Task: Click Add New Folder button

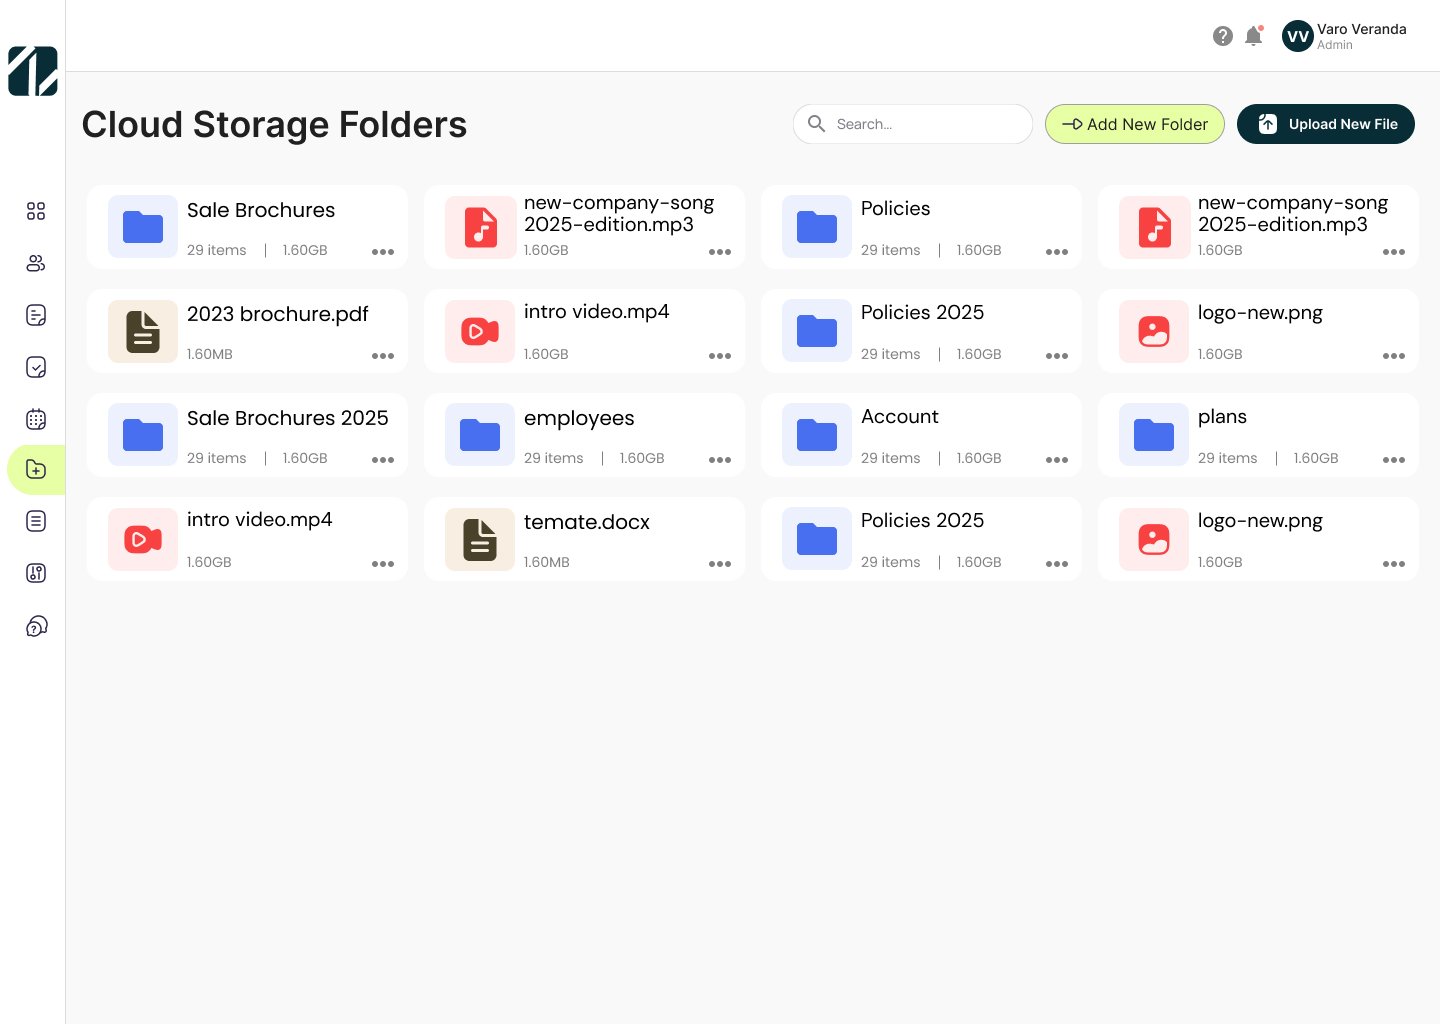Action: [x=1134, y=124]
